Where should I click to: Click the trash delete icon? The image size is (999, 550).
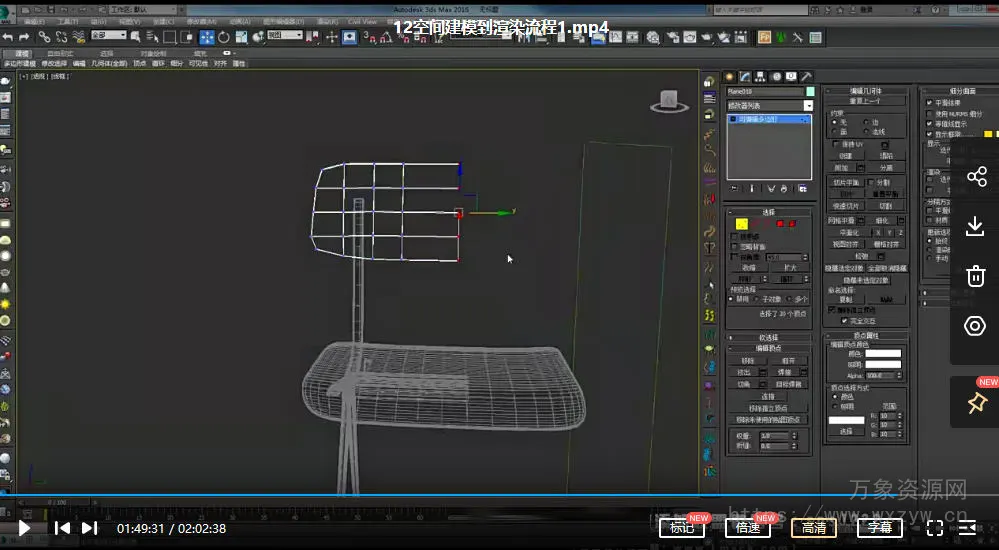click(x=976, y=276)
